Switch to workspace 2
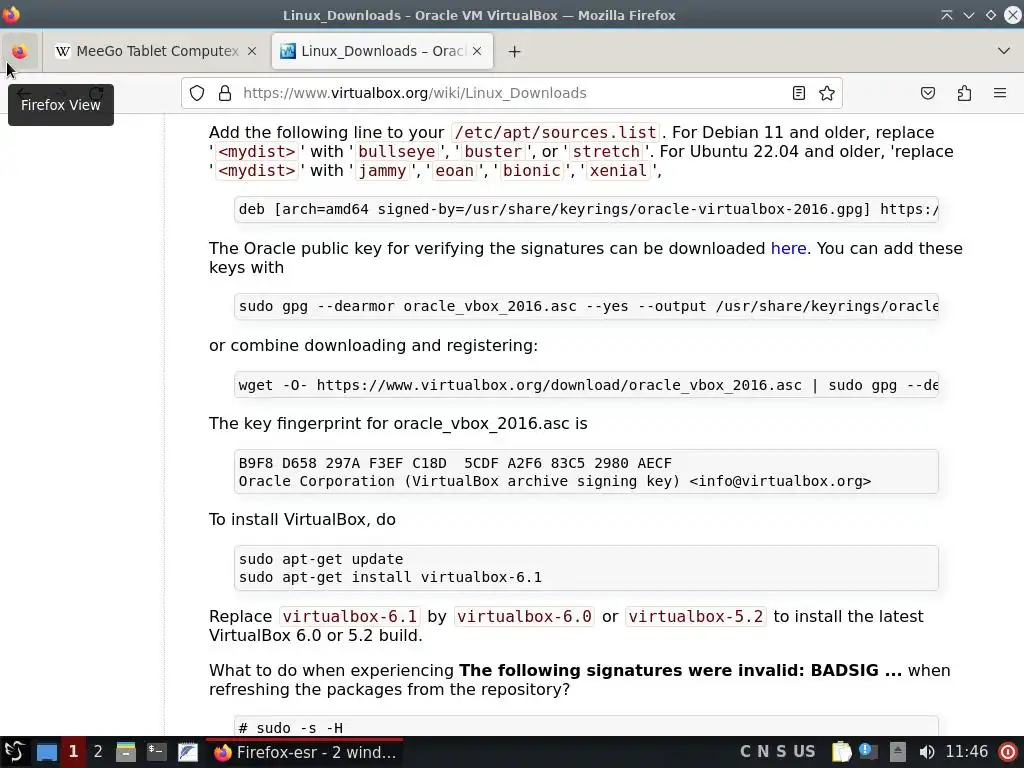Screen dimensions: 1024x768 [x=98, y=752]
